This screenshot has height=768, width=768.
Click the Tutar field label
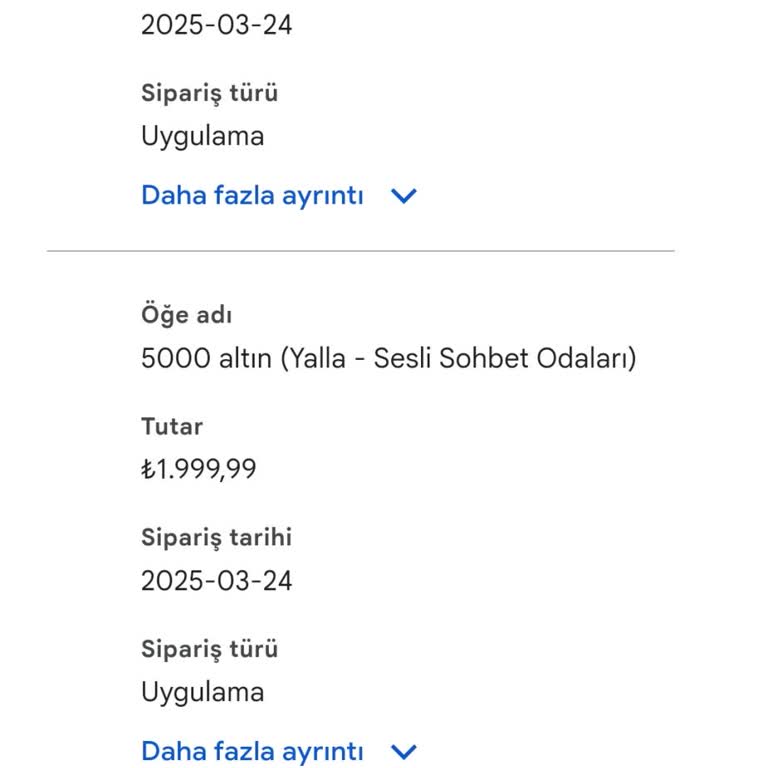point(172,426)
